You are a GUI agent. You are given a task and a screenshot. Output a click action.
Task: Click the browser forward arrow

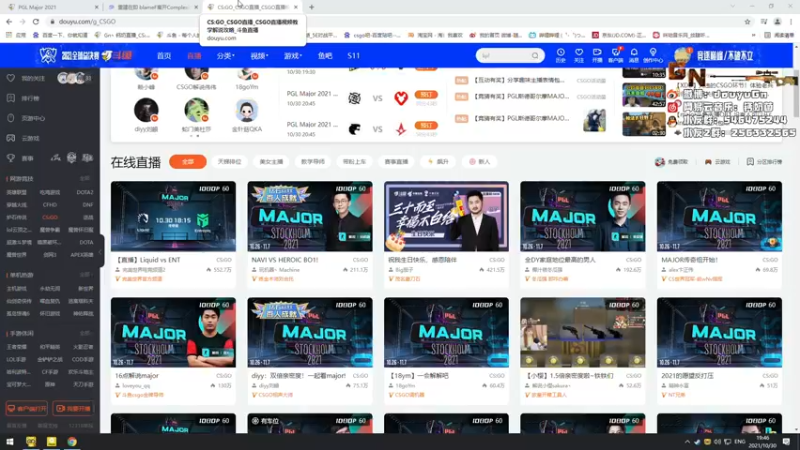click(x=22, y=21)
